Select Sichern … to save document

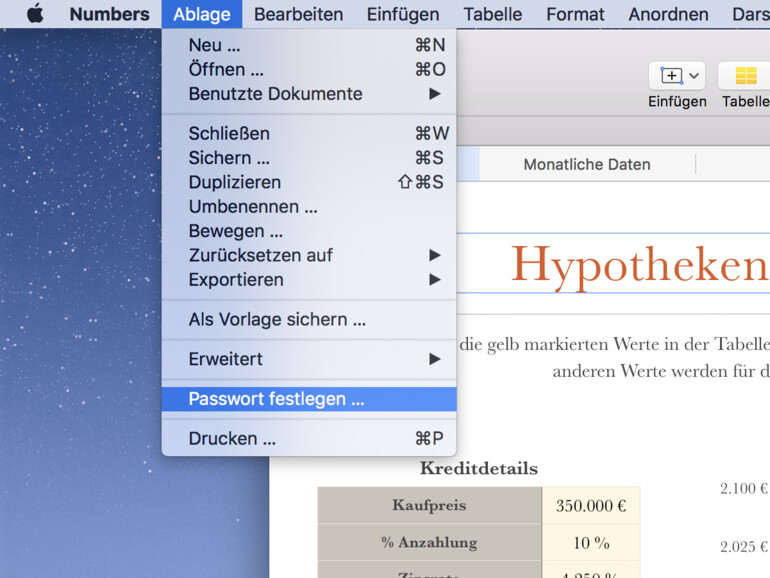click(309, 158)
